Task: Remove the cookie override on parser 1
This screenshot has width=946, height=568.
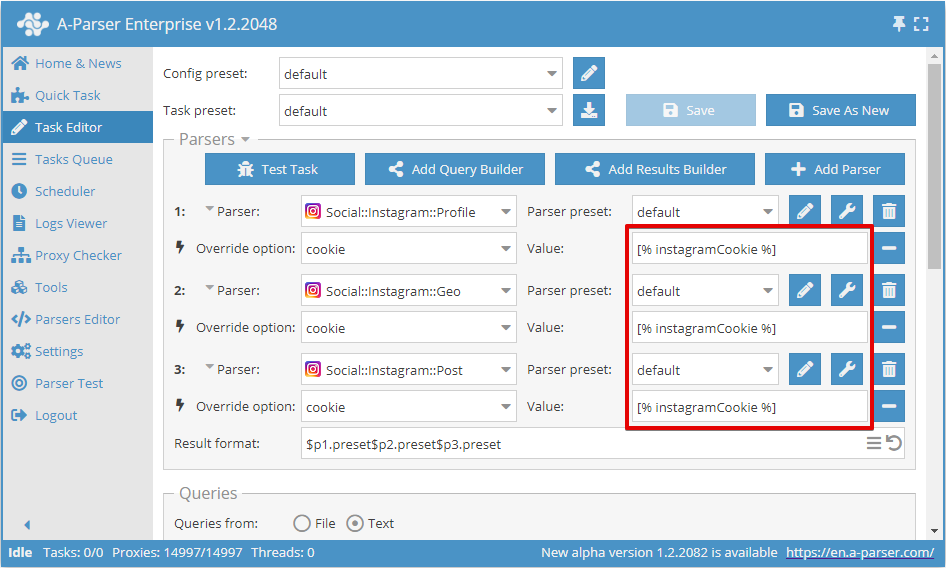Action: click(889, 248)
